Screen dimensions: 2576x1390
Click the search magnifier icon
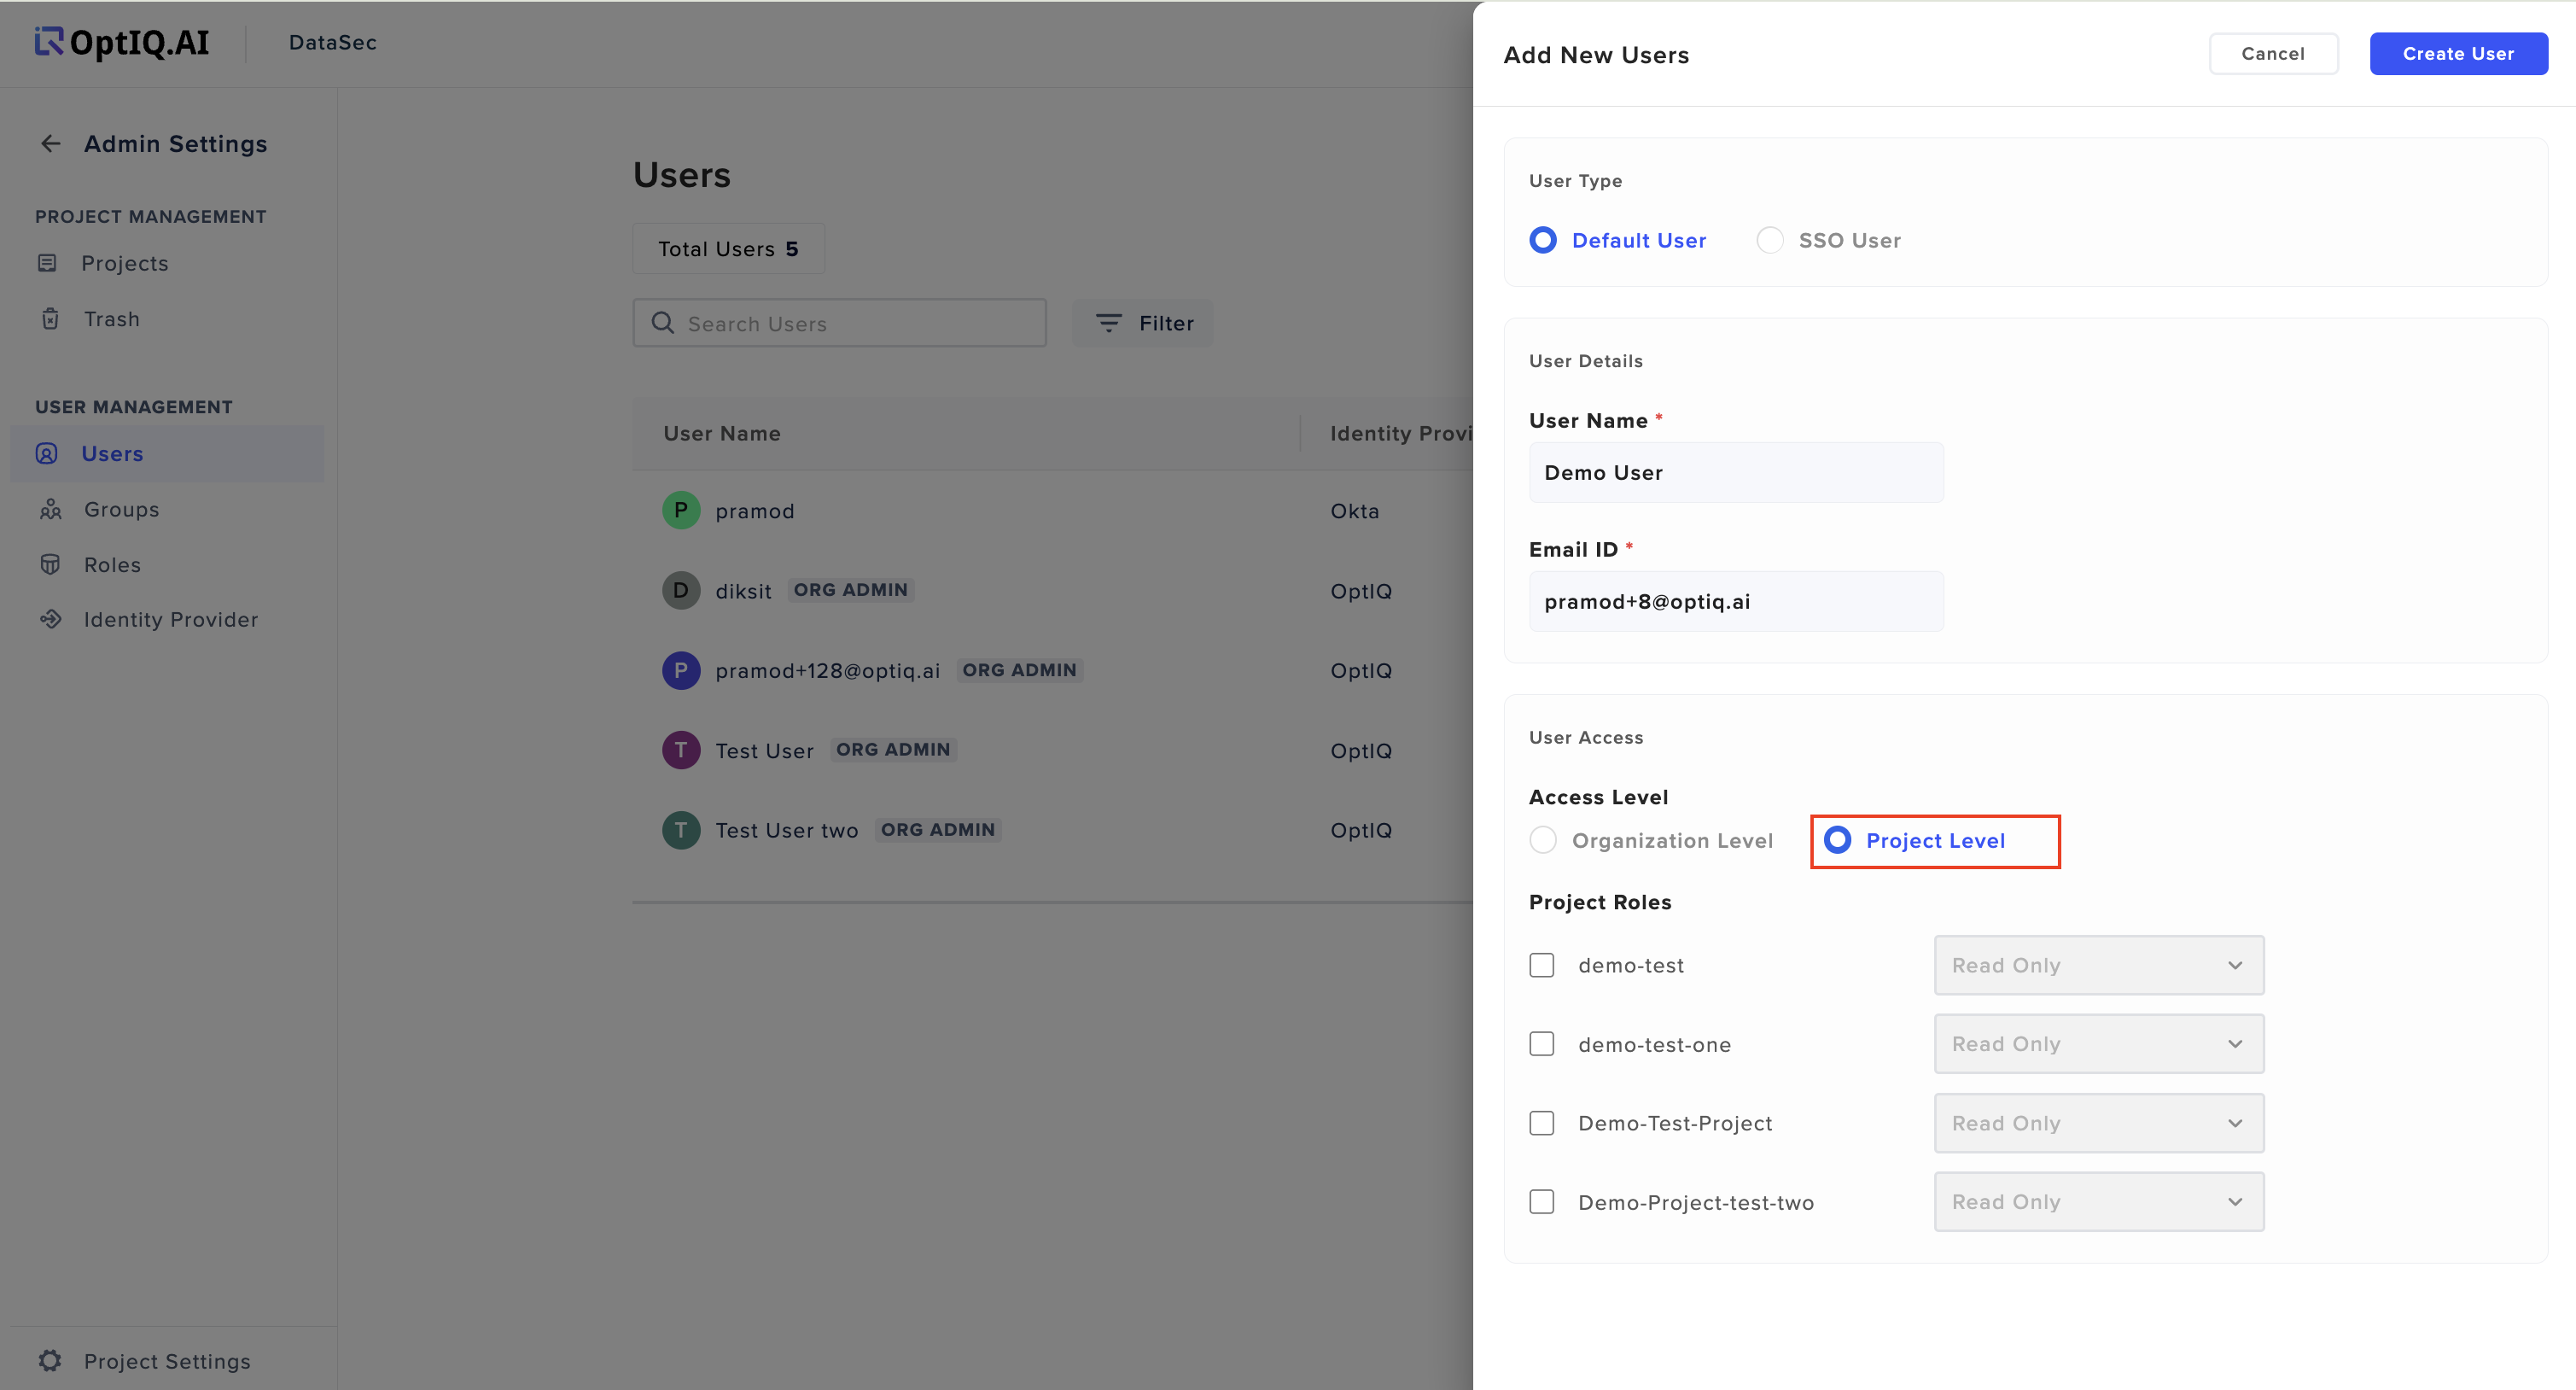(662, 323)
